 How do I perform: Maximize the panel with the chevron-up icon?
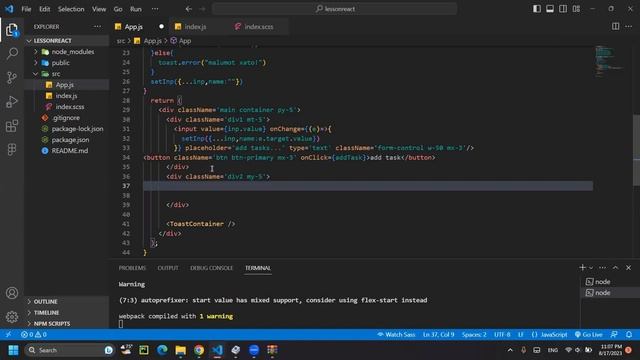pos(616,268)
